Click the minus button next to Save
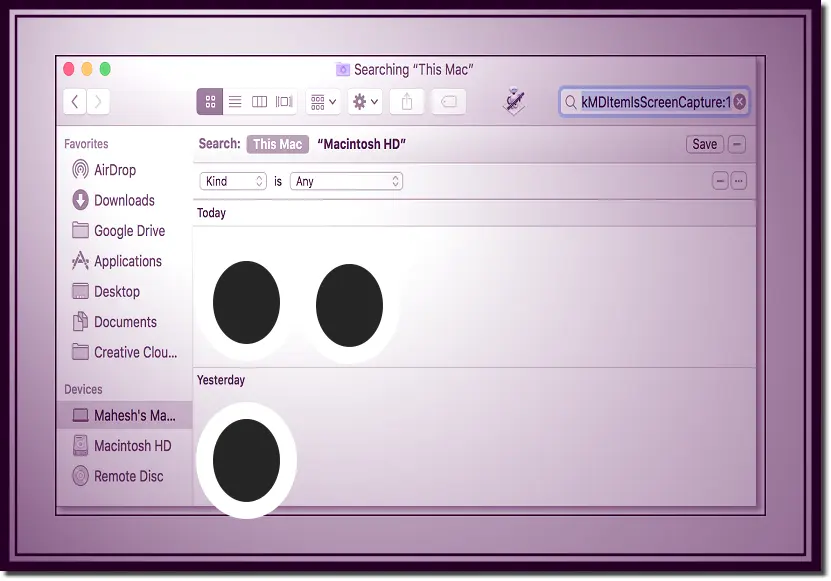This screenshot has height=581, width=831. pos(737,144)
